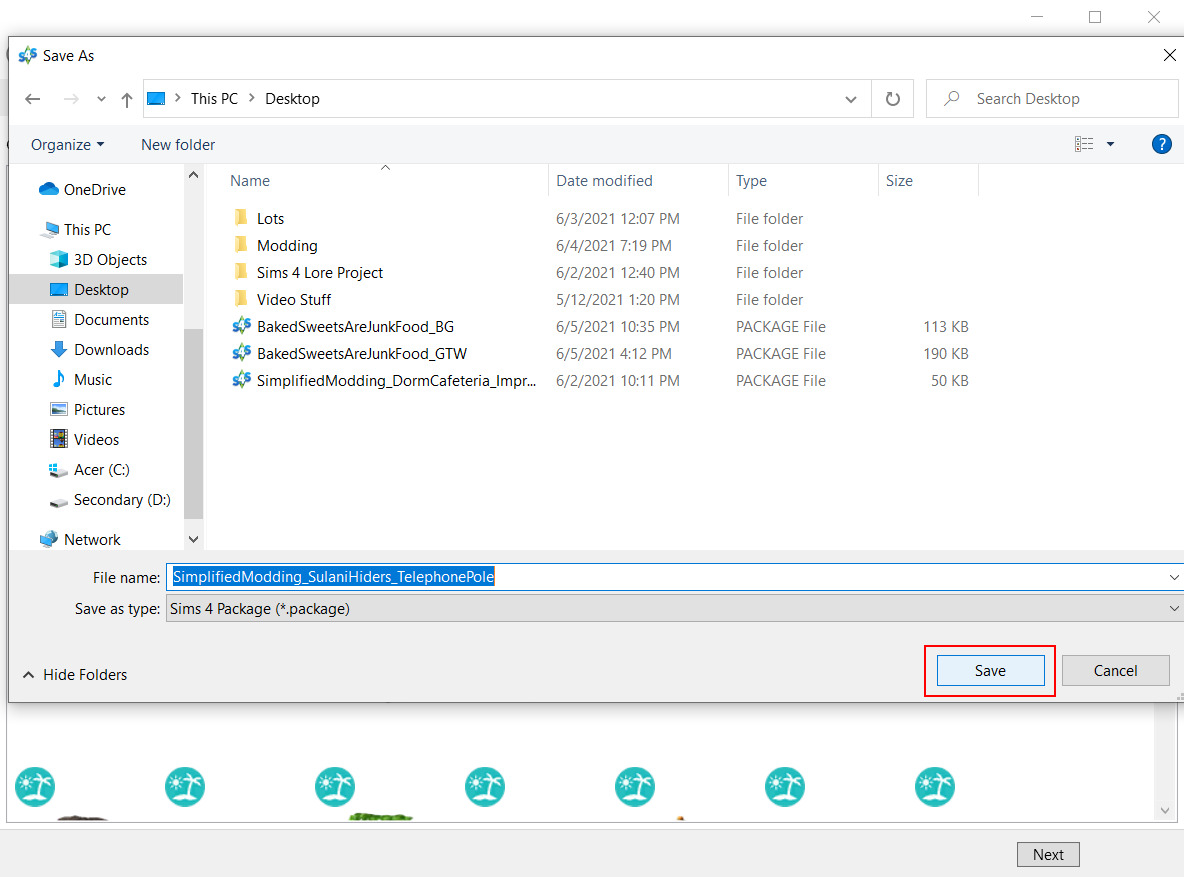Cancel the Save As dialog
Viewport: 1184px width, 877px height.
pyautogui.click(x=1115, y=671)
